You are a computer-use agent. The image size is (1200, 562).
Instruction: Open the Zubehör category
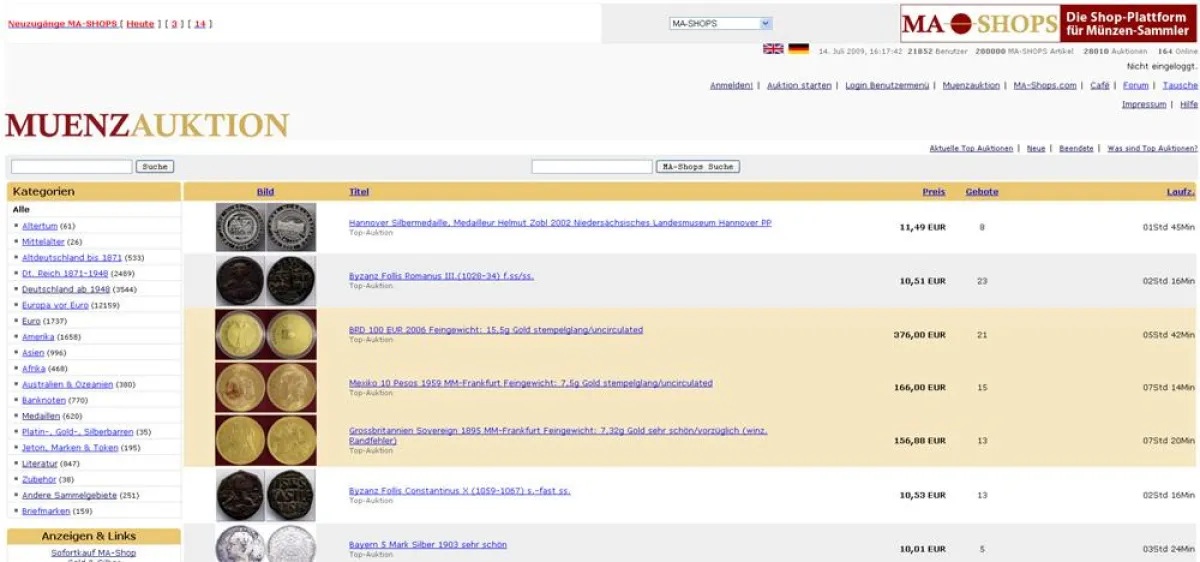point(39,480)
